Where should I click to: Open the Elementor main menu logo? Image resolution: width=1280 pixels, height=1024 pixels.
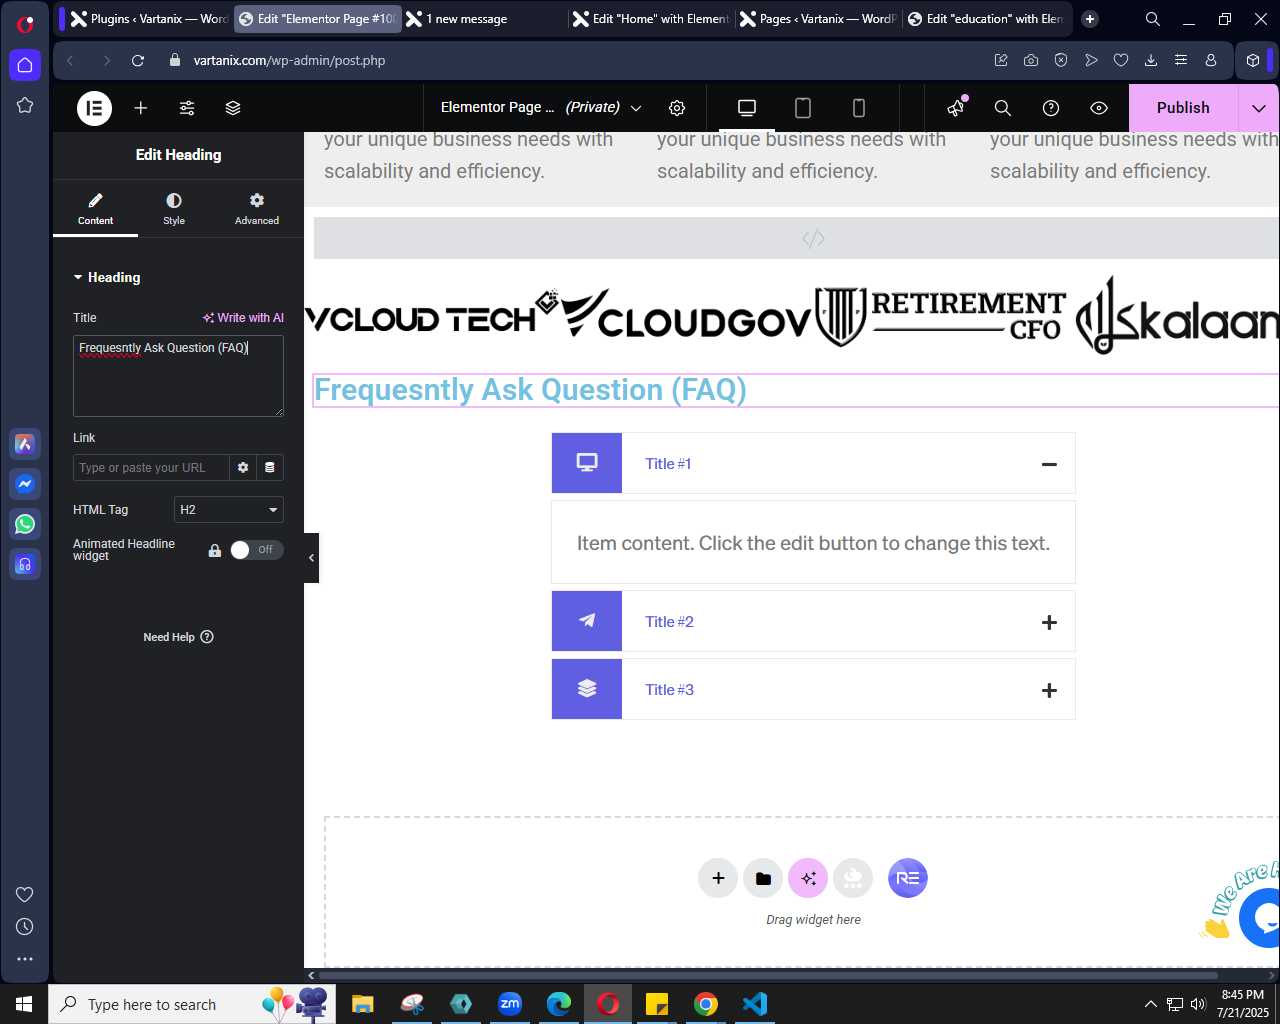point(94,108)
